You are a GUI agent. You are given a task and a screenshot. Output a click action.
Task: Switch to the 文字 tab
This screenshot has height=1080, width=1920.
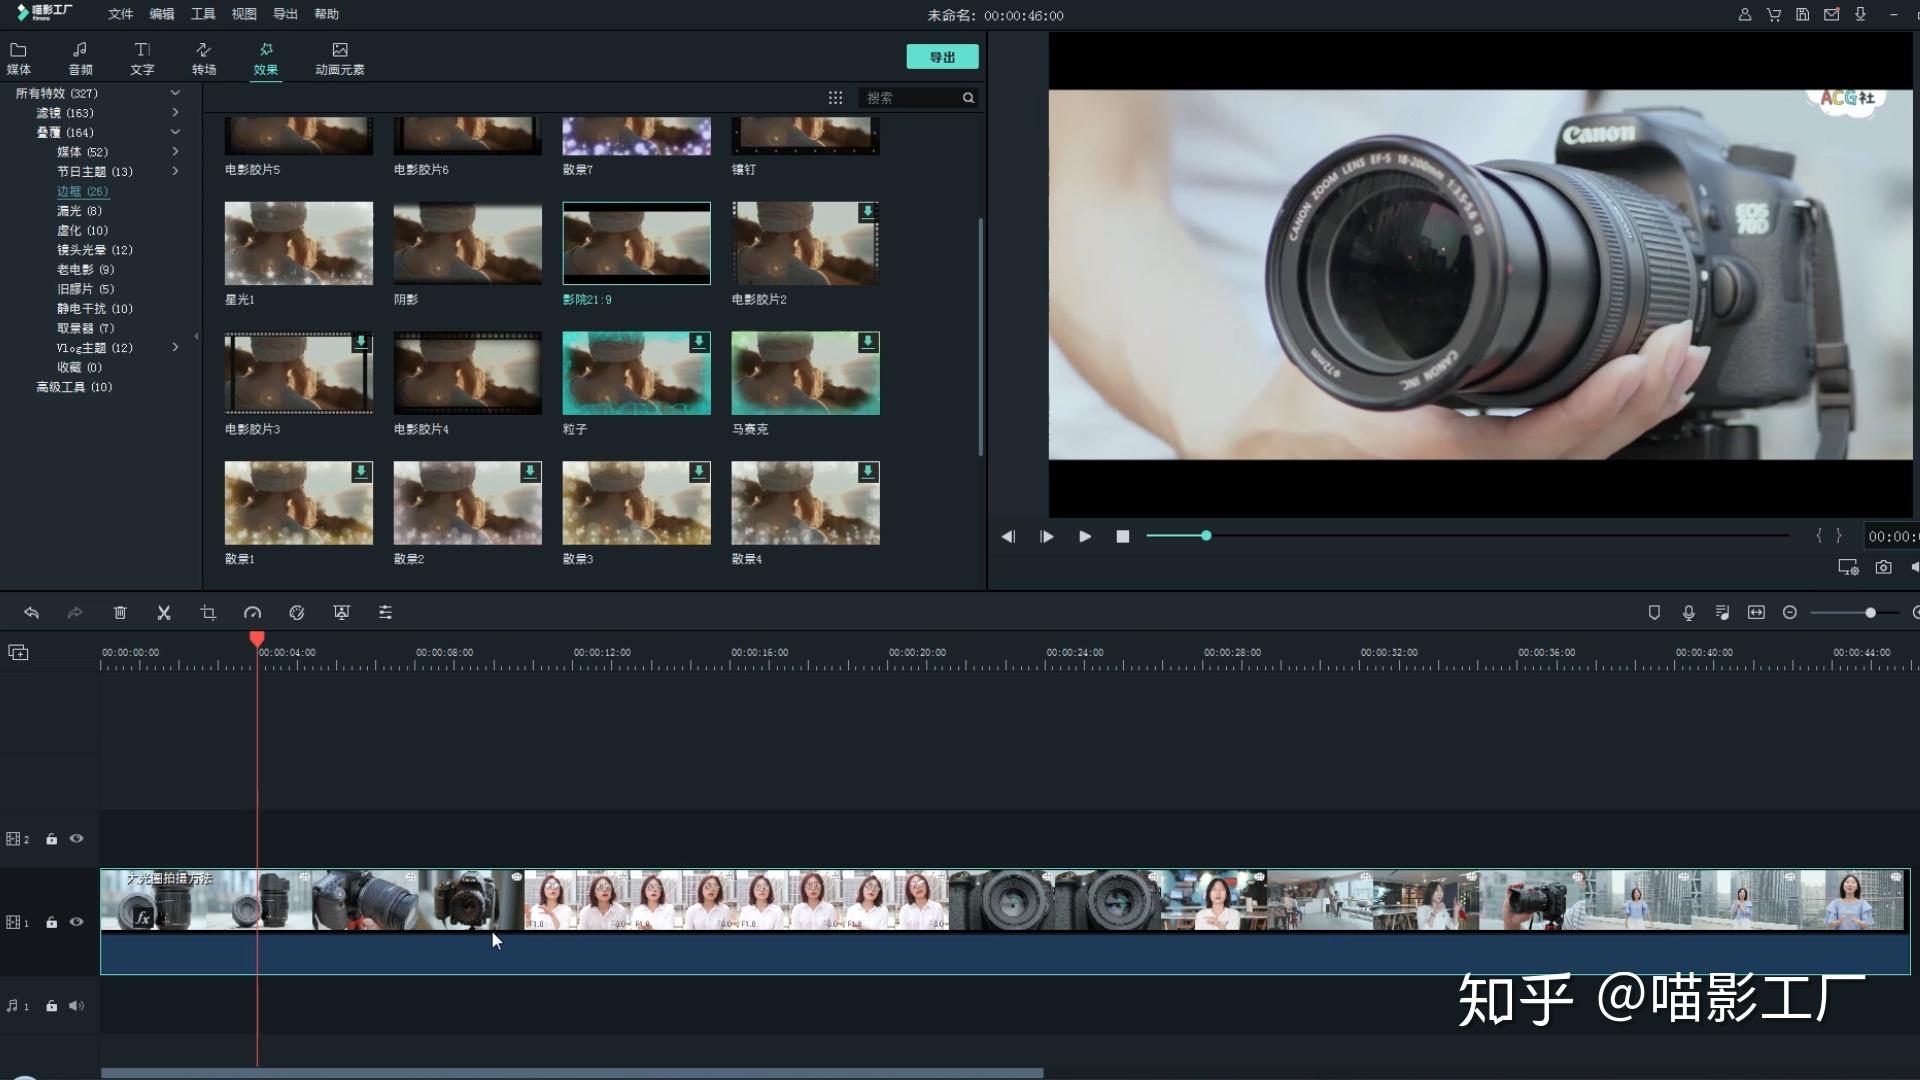(x=142, y=59)
